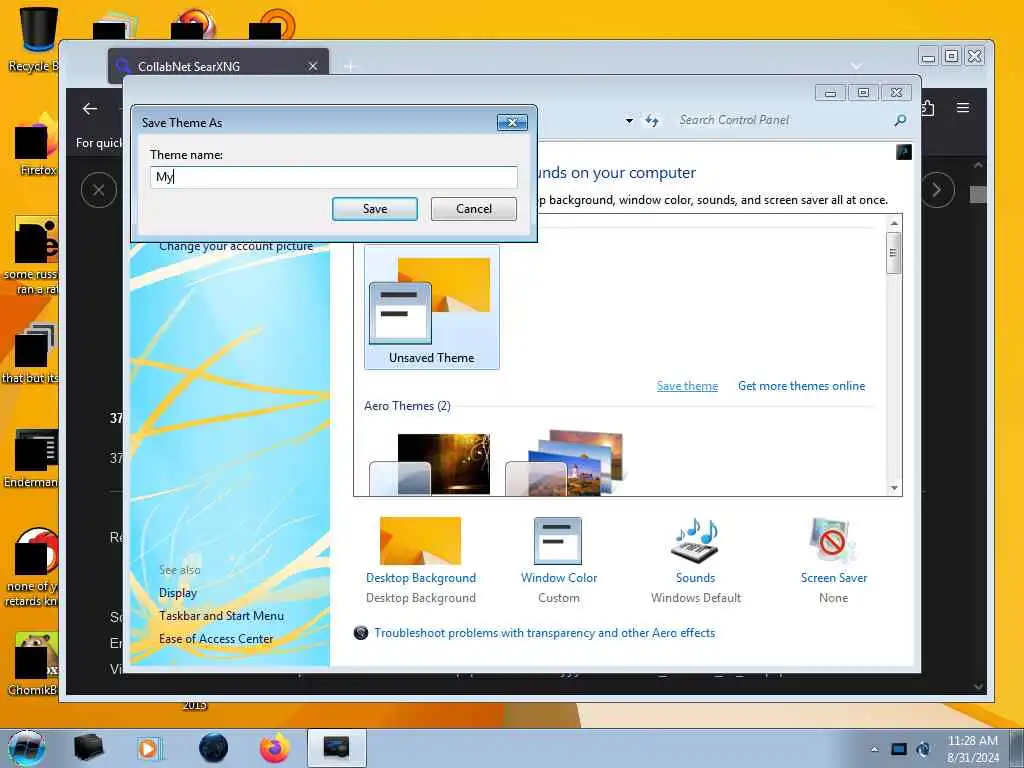Select the Control Panel taskbar button
The height and width of the screenshot is (768, 1024).
click(336, 748)
